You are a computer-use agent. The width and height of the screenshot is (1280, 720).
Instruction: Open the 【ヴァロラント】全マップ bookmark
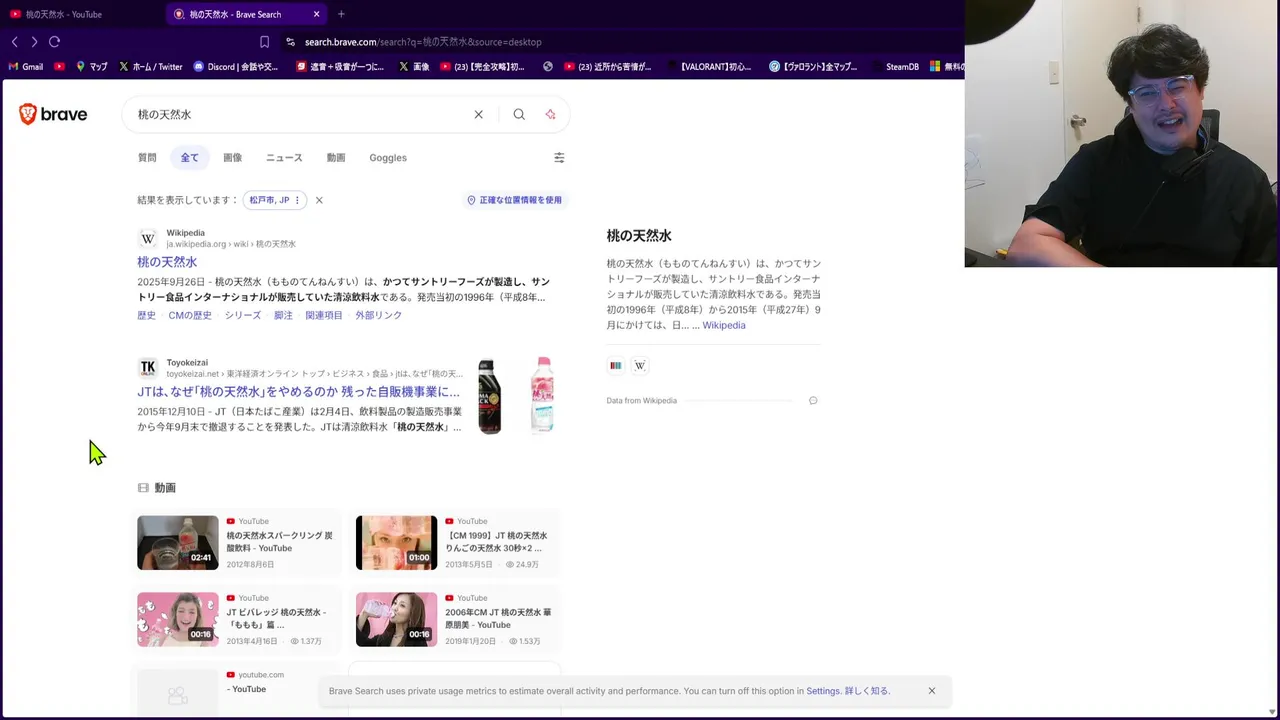tap(813, 67)
